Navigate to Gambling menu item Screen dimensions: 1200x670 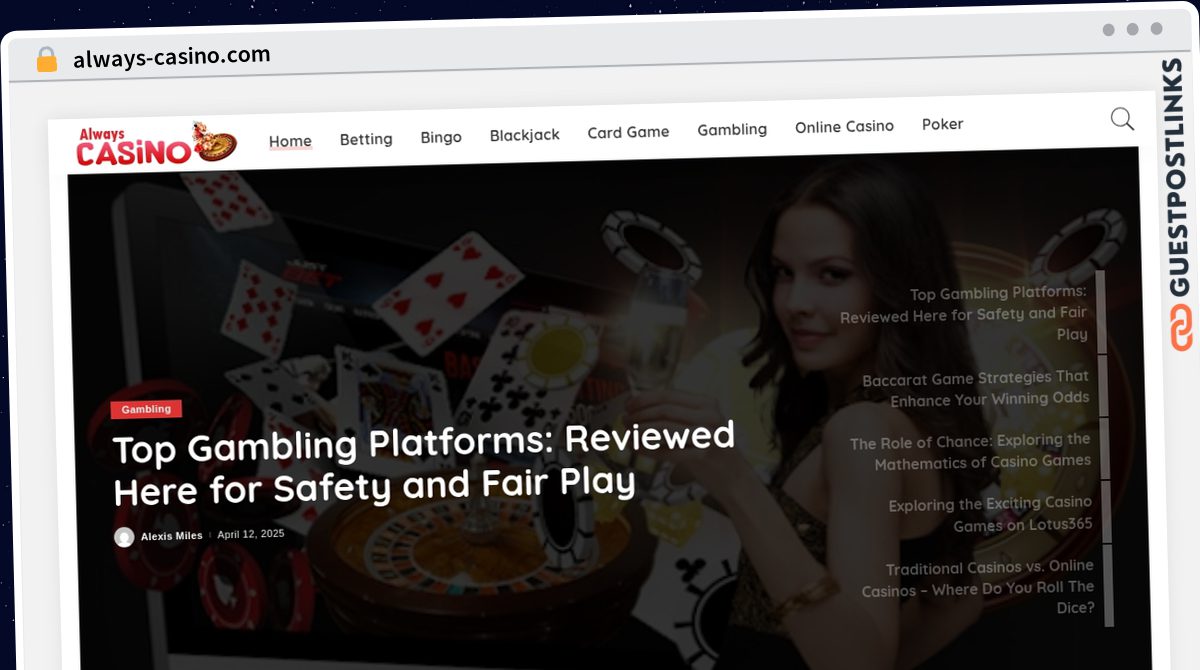(x=732, y=129)
